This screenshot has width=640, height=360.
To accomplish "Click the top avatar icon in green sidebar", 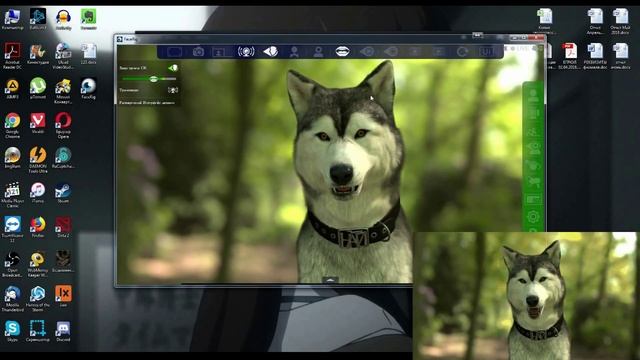I will tap(533, 96).
